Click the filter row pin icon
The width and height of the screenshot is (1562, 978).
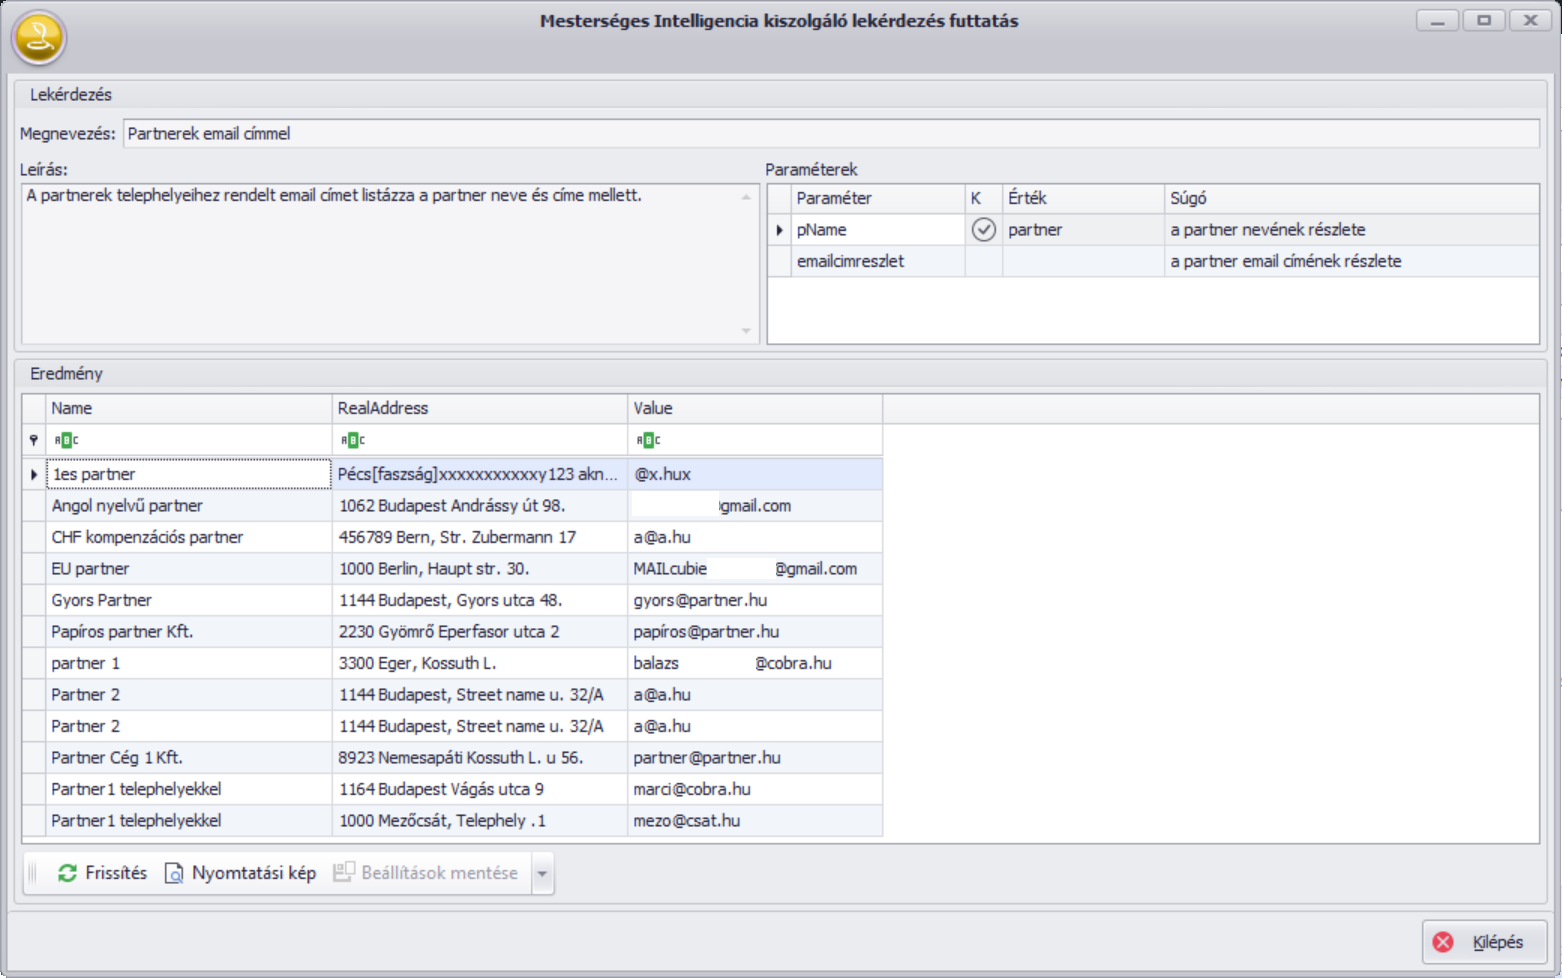pos(34,440)
